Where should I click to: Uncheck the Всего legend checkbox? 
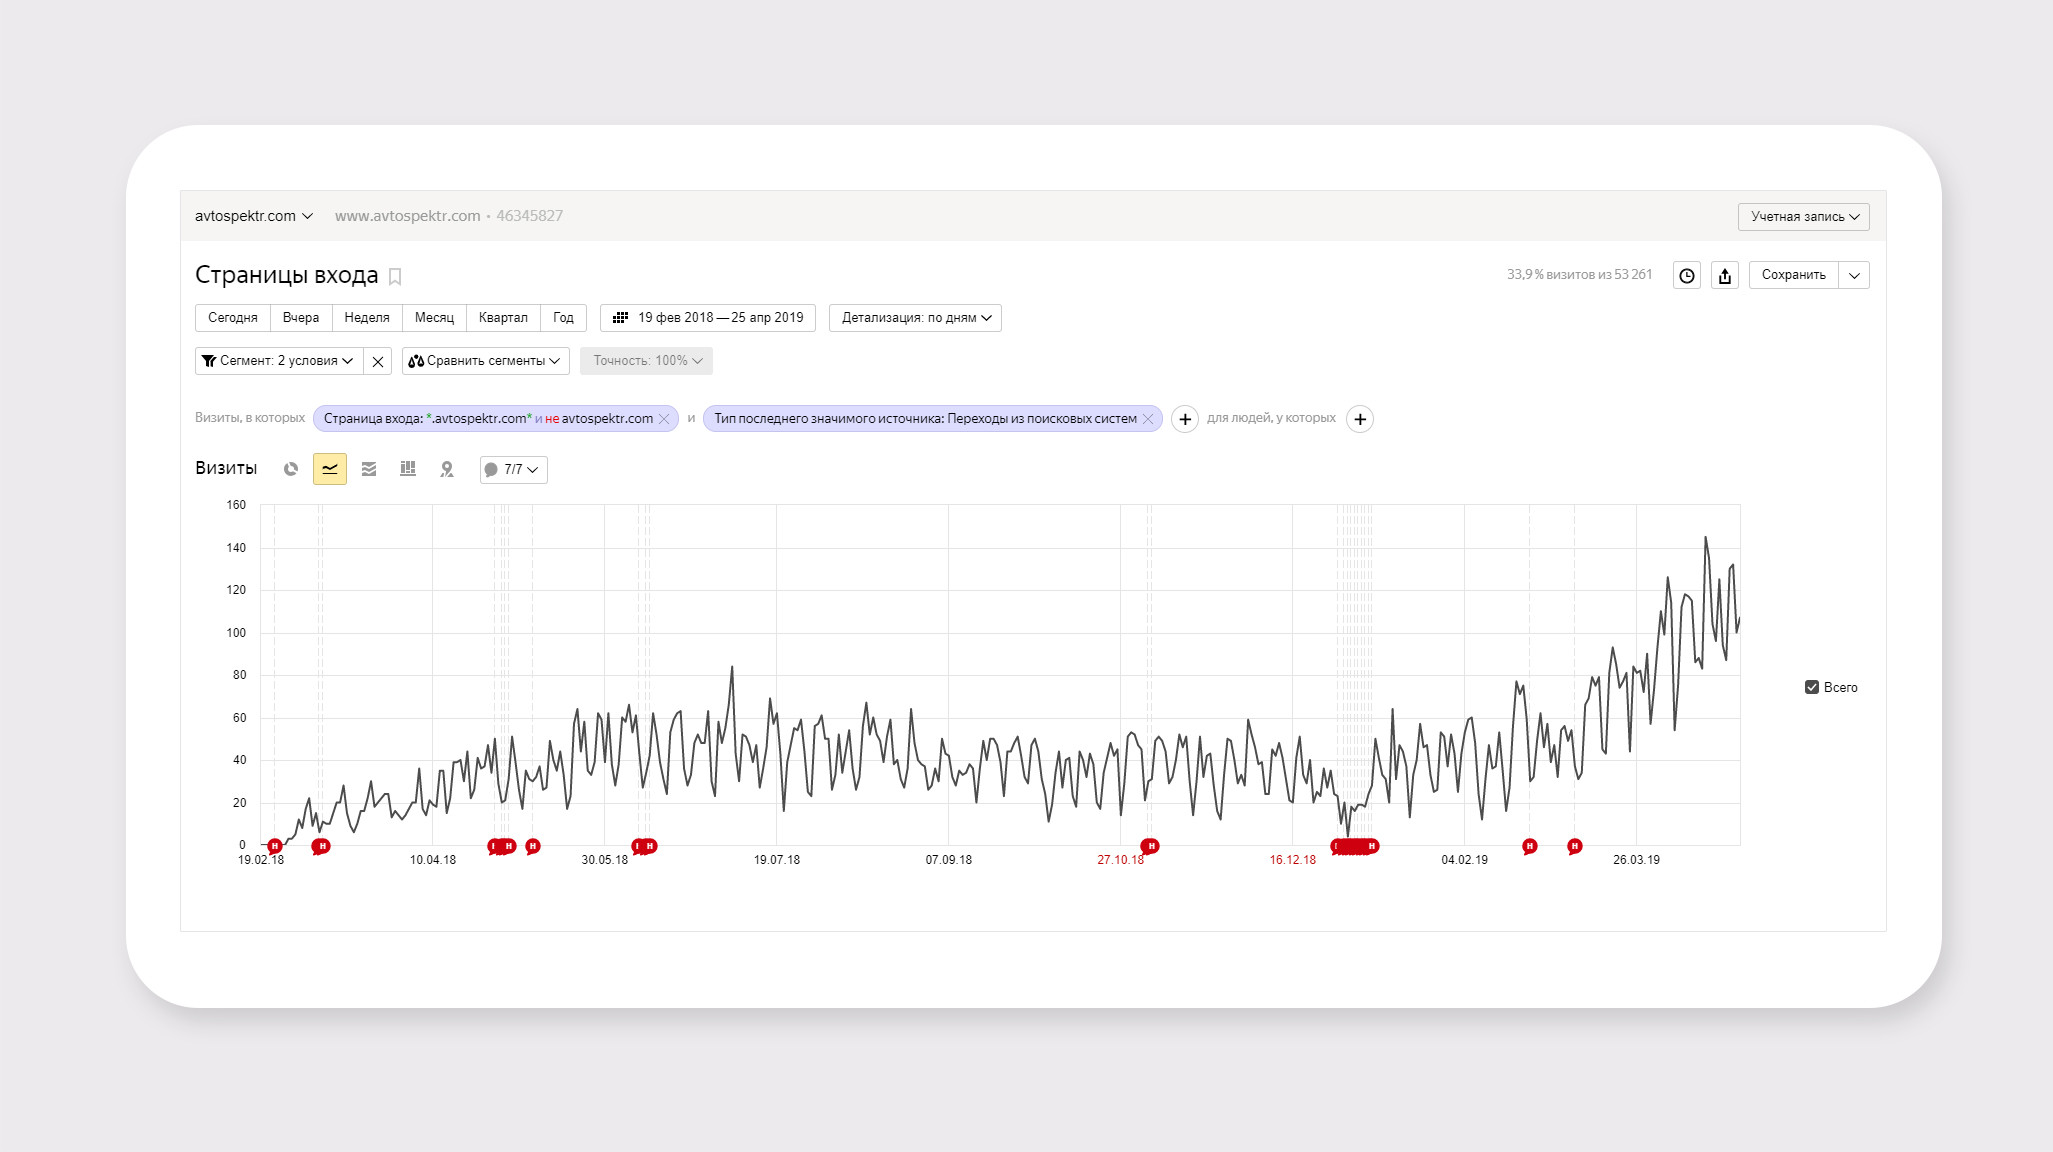coord(1811,687)
